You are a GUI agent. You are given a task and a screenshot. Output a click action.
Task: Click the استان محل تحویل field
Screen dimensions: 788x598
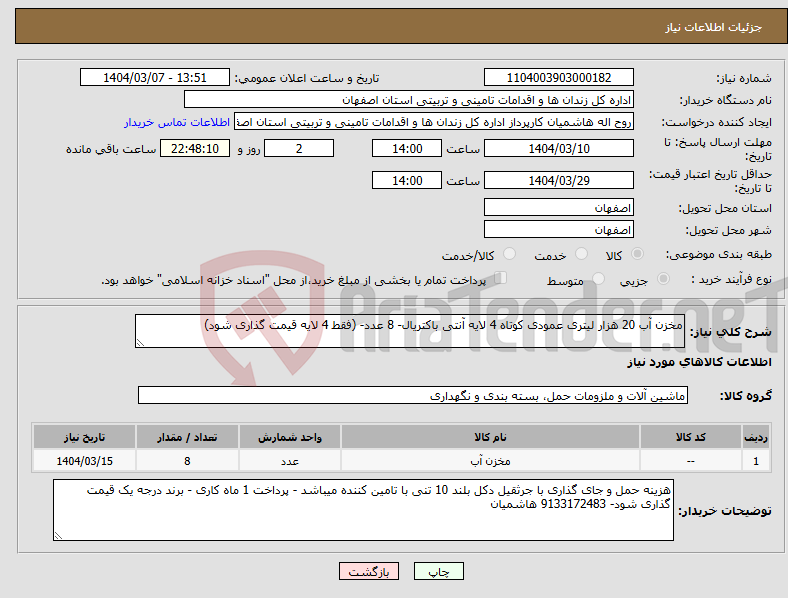click(559, 207)
